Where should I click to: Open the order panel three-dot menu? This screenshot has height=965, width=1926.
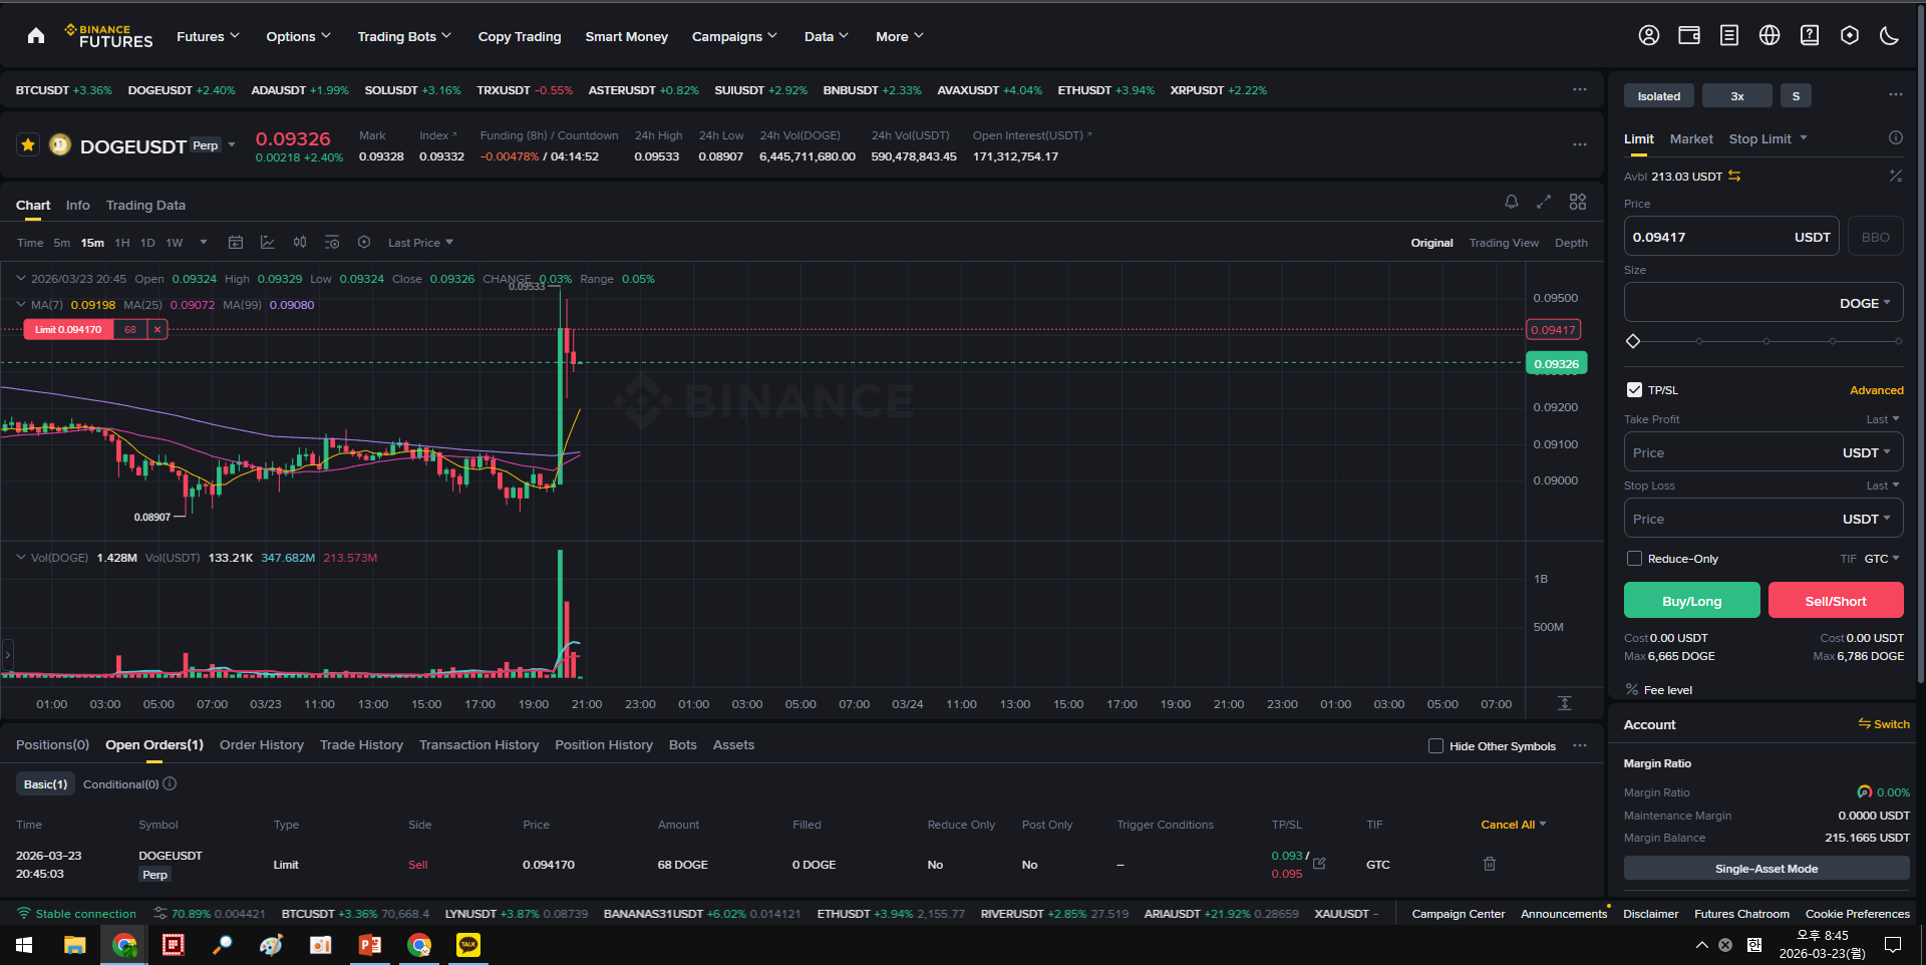pos(1895,95)
